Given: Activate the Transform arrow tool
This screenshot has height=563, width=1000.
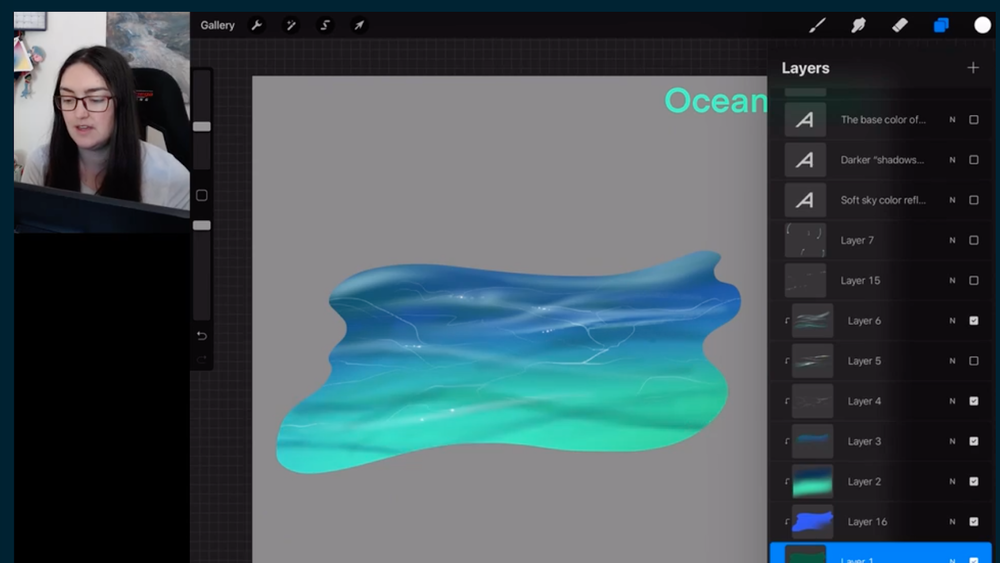Looking at the screenshot, I should [359, 25].
